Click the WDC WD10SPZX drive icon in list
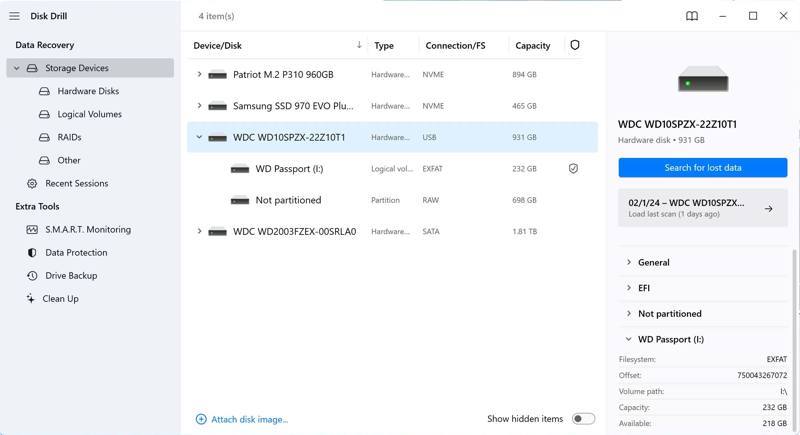Screen dimensions: 800x435 click(x=217, y=138)
